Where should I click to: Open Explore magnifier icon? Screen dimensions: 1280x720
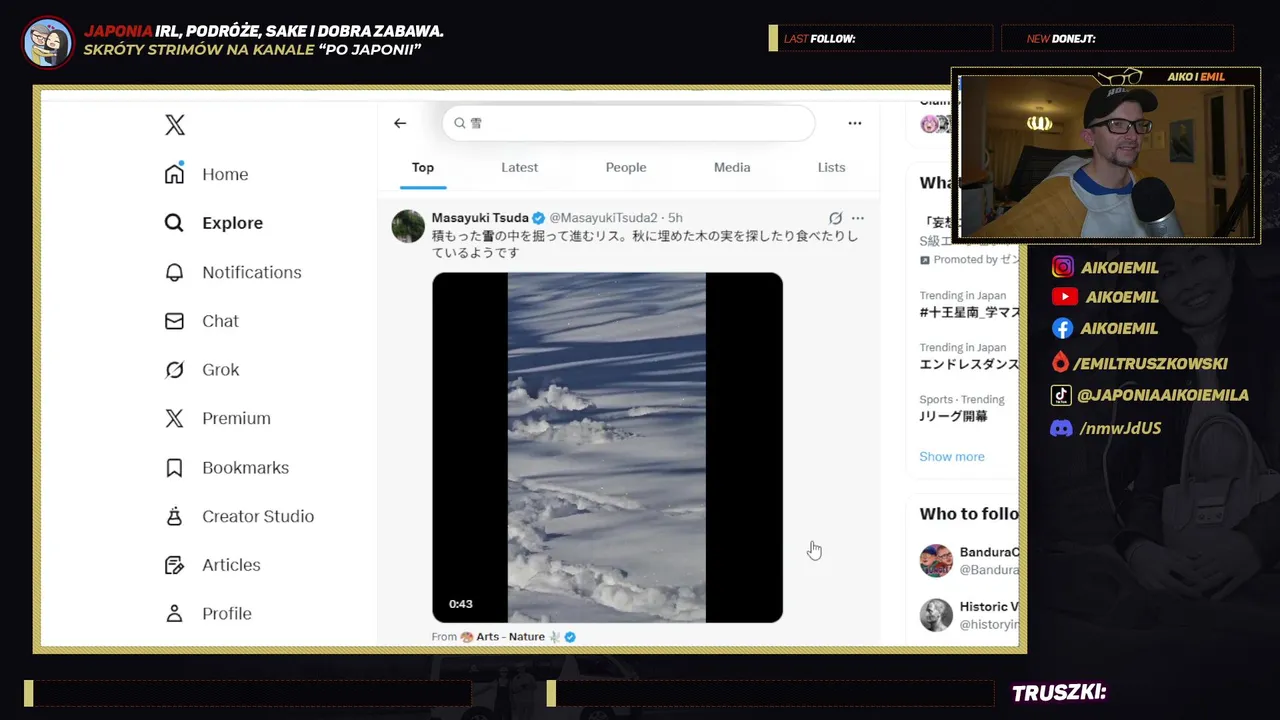pos(174,223)
